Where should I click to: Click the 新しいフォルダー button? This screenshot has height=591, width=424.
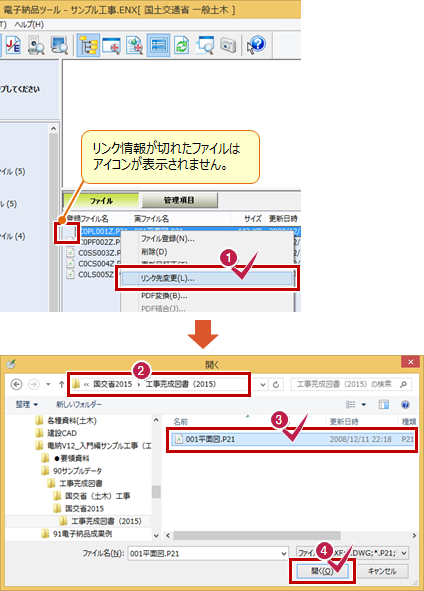coord(79,404)
